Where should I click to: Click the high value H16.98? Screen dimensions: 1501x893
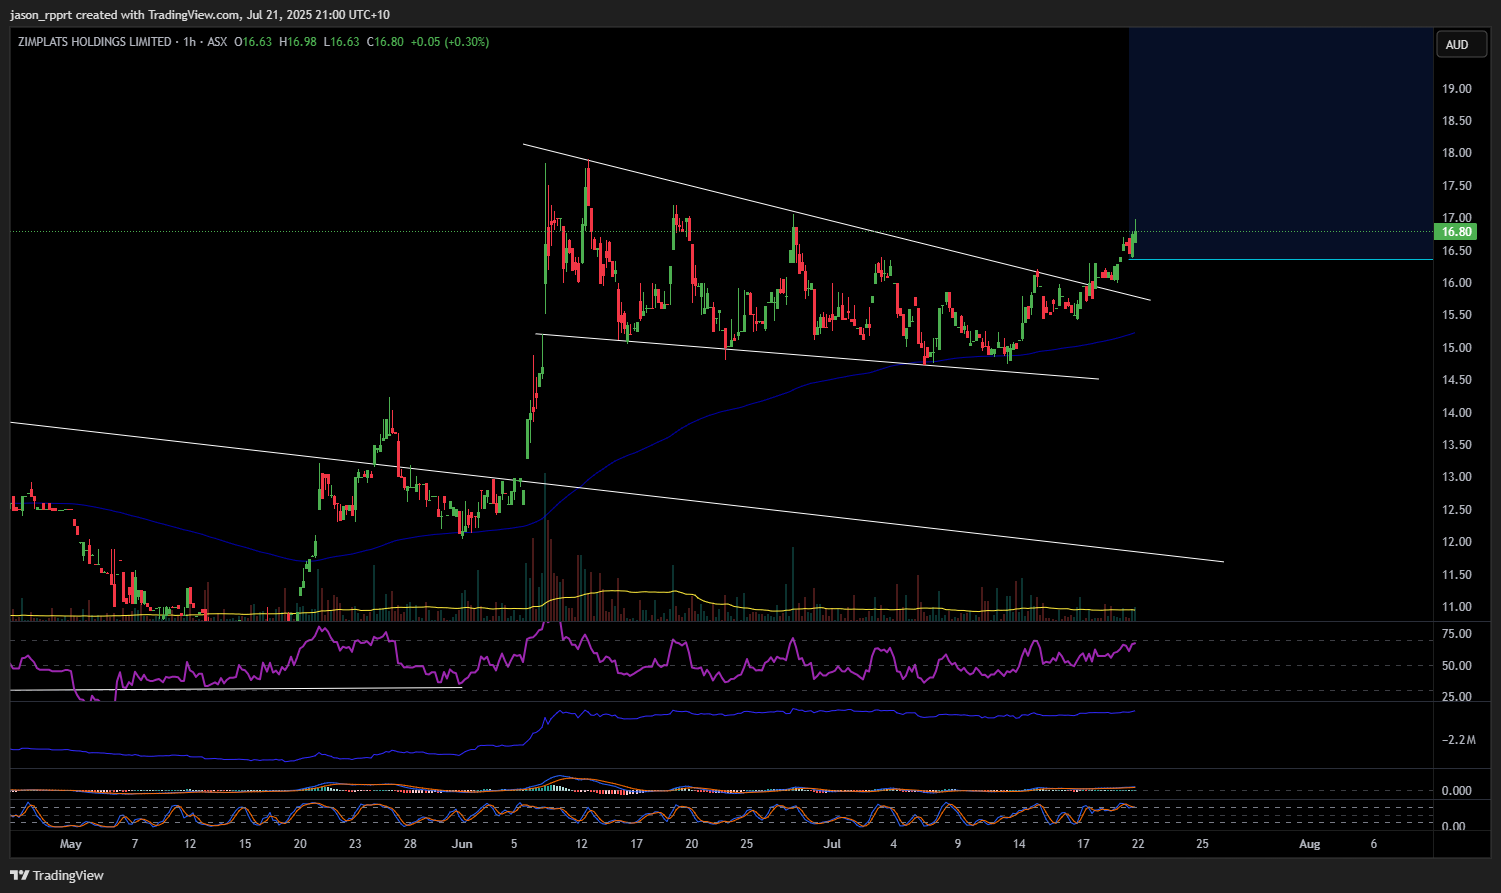298,42
